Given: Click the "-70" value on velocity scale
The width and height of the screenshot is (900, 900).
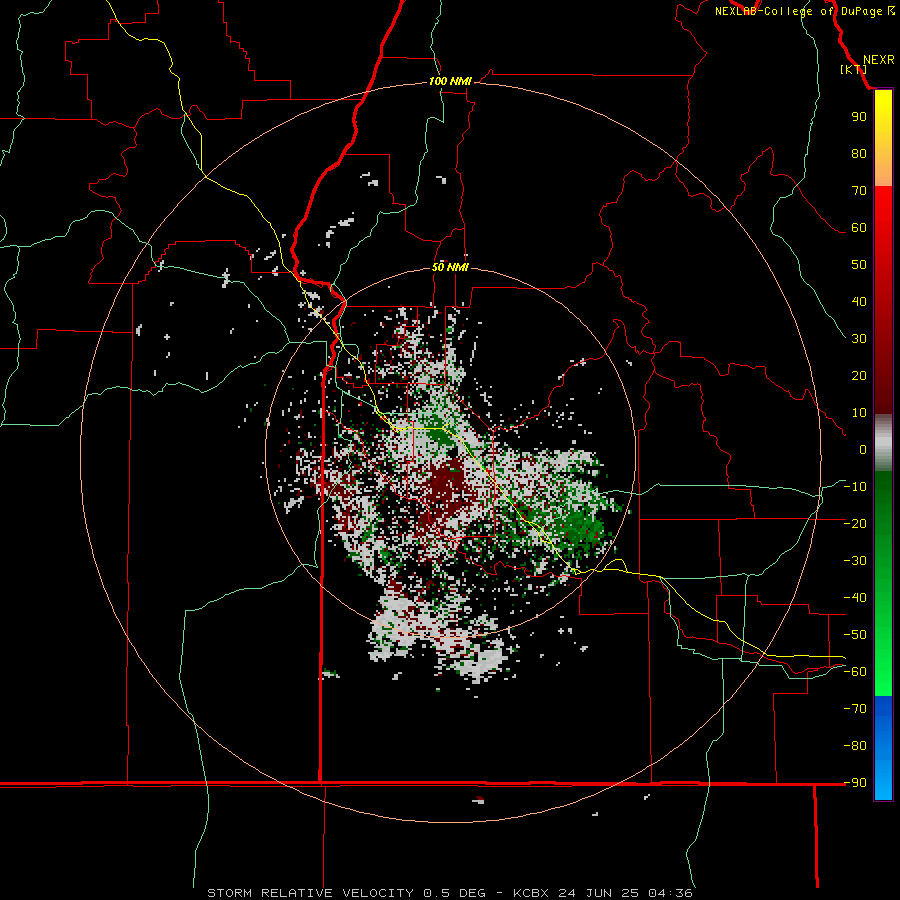Looking at the screenshot, I should pos(855,709).
